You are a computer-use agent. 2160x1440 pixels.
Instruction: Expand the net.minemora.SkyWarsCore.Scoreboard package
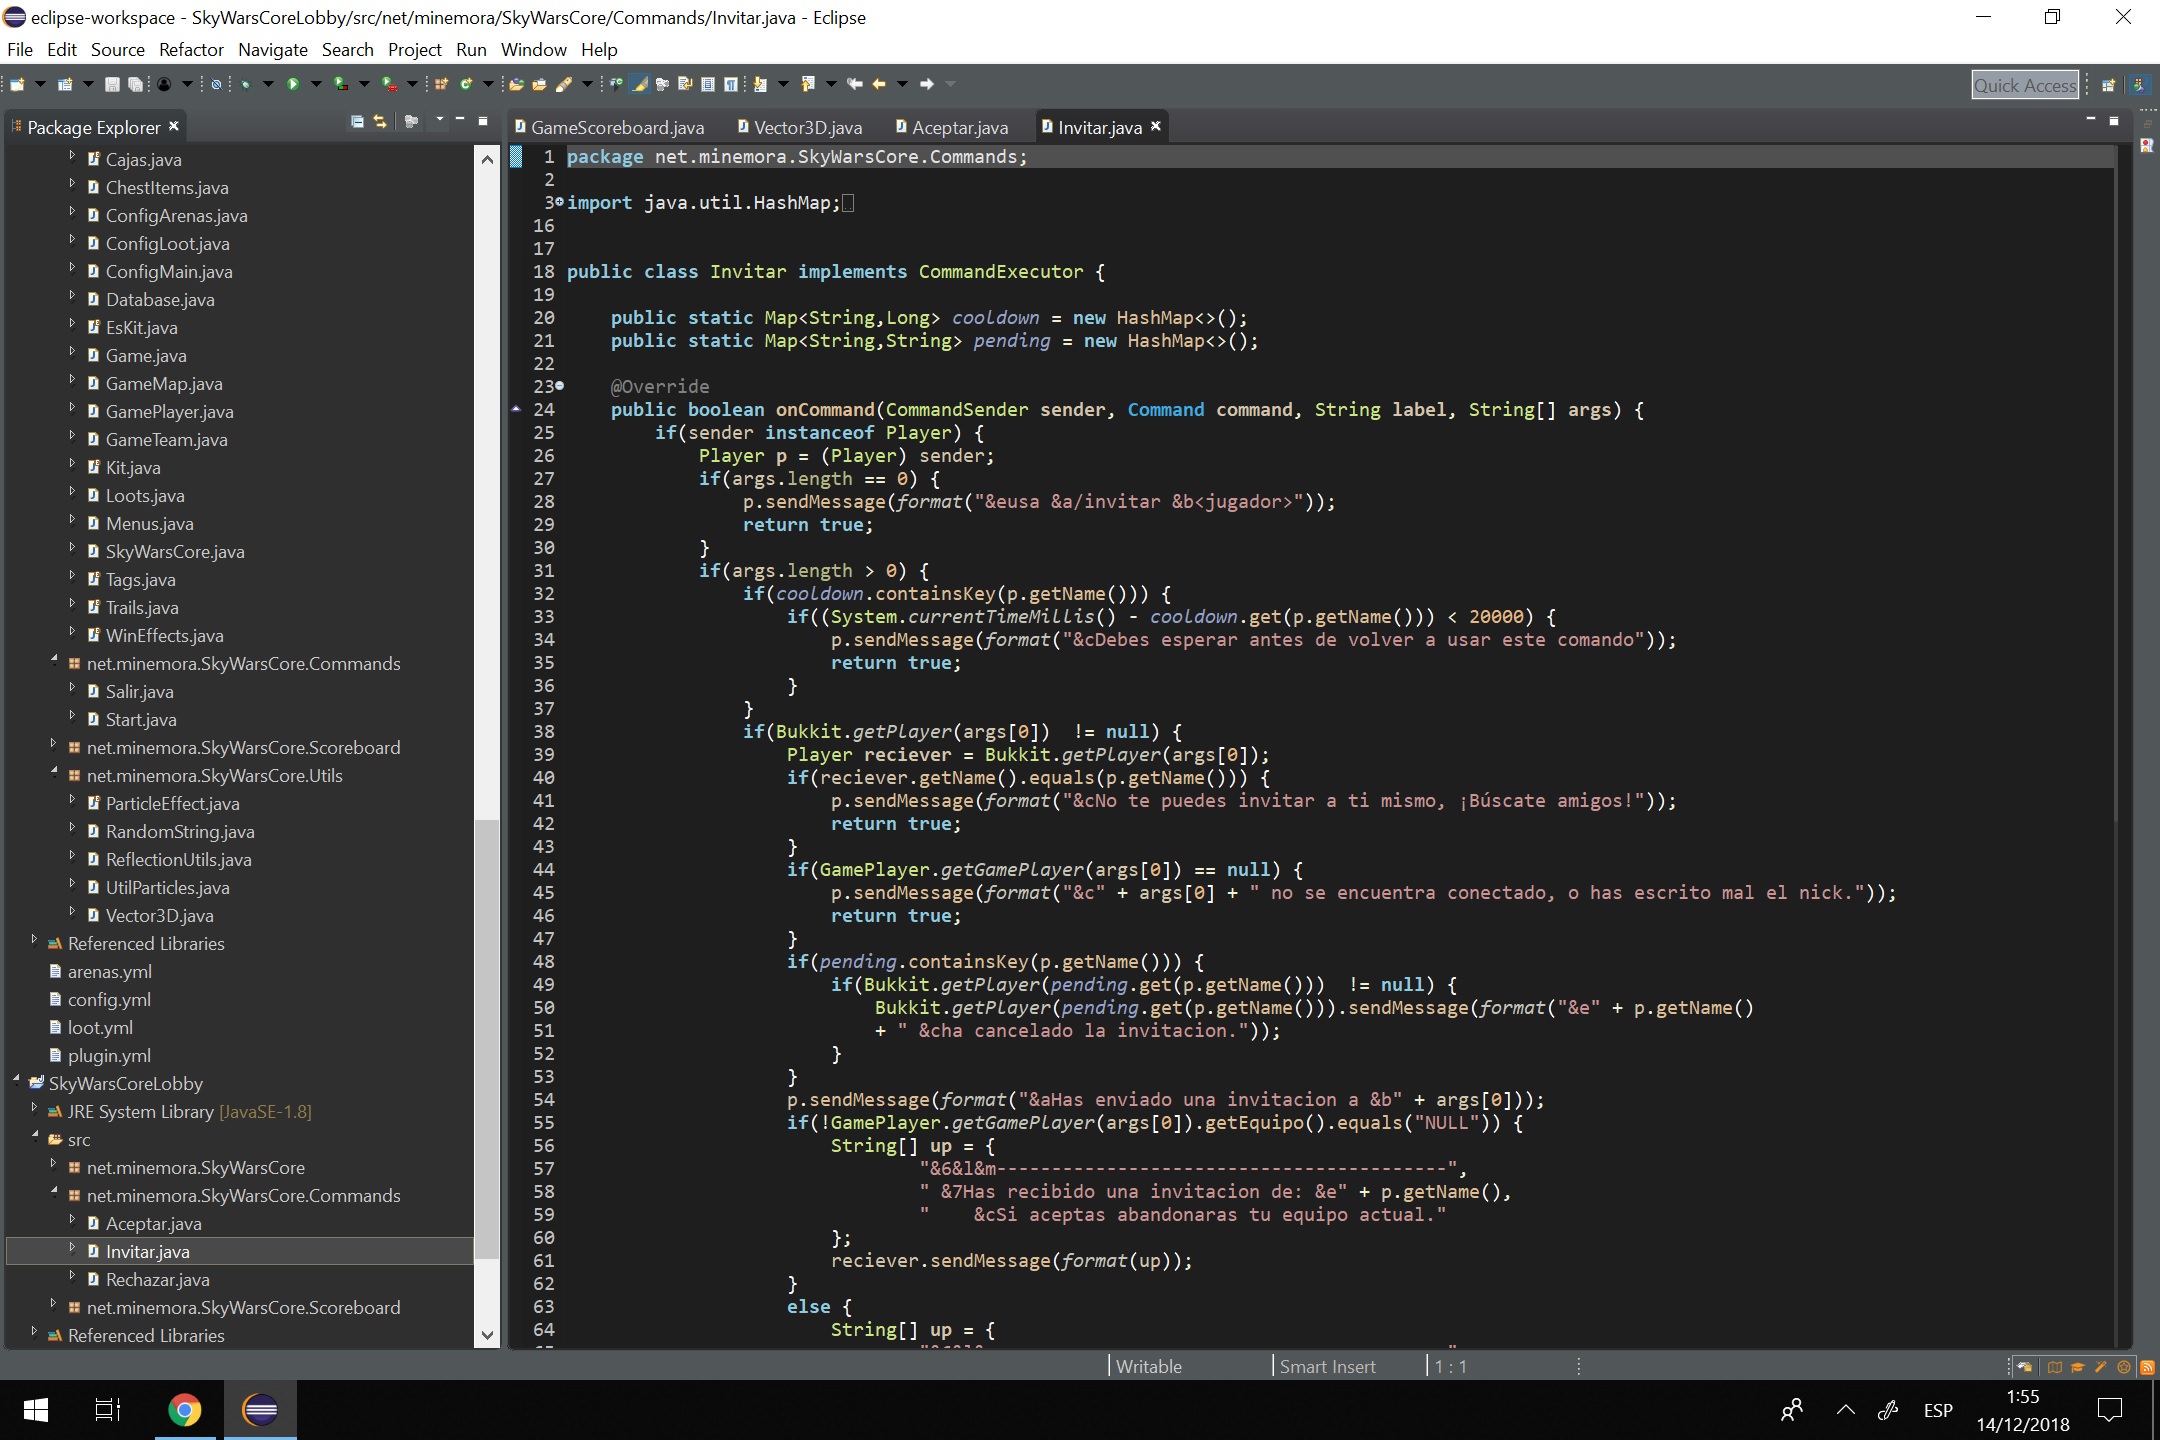pos(54,745)
